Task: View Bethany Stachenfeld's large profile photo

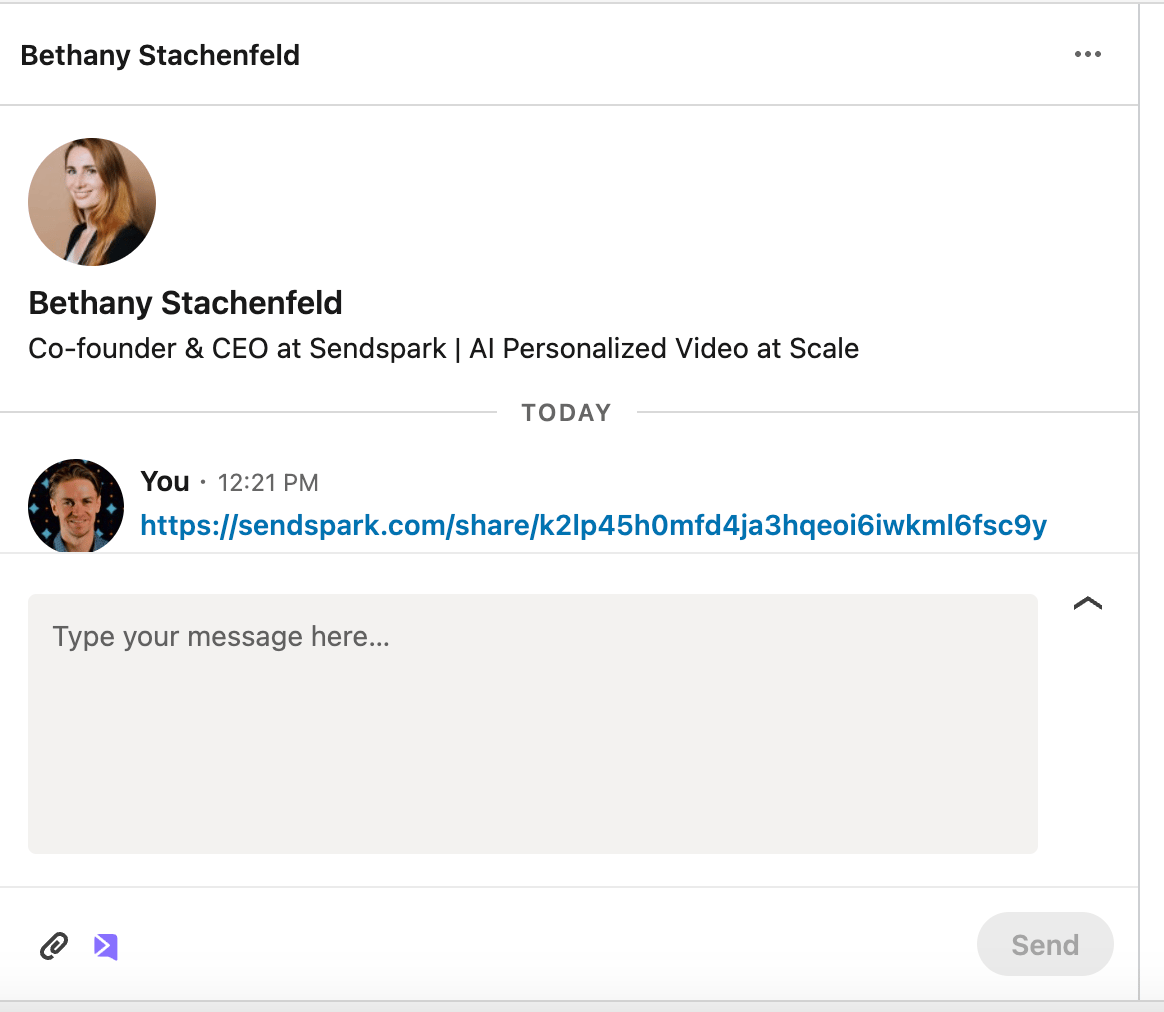Action: pos(92,202)
